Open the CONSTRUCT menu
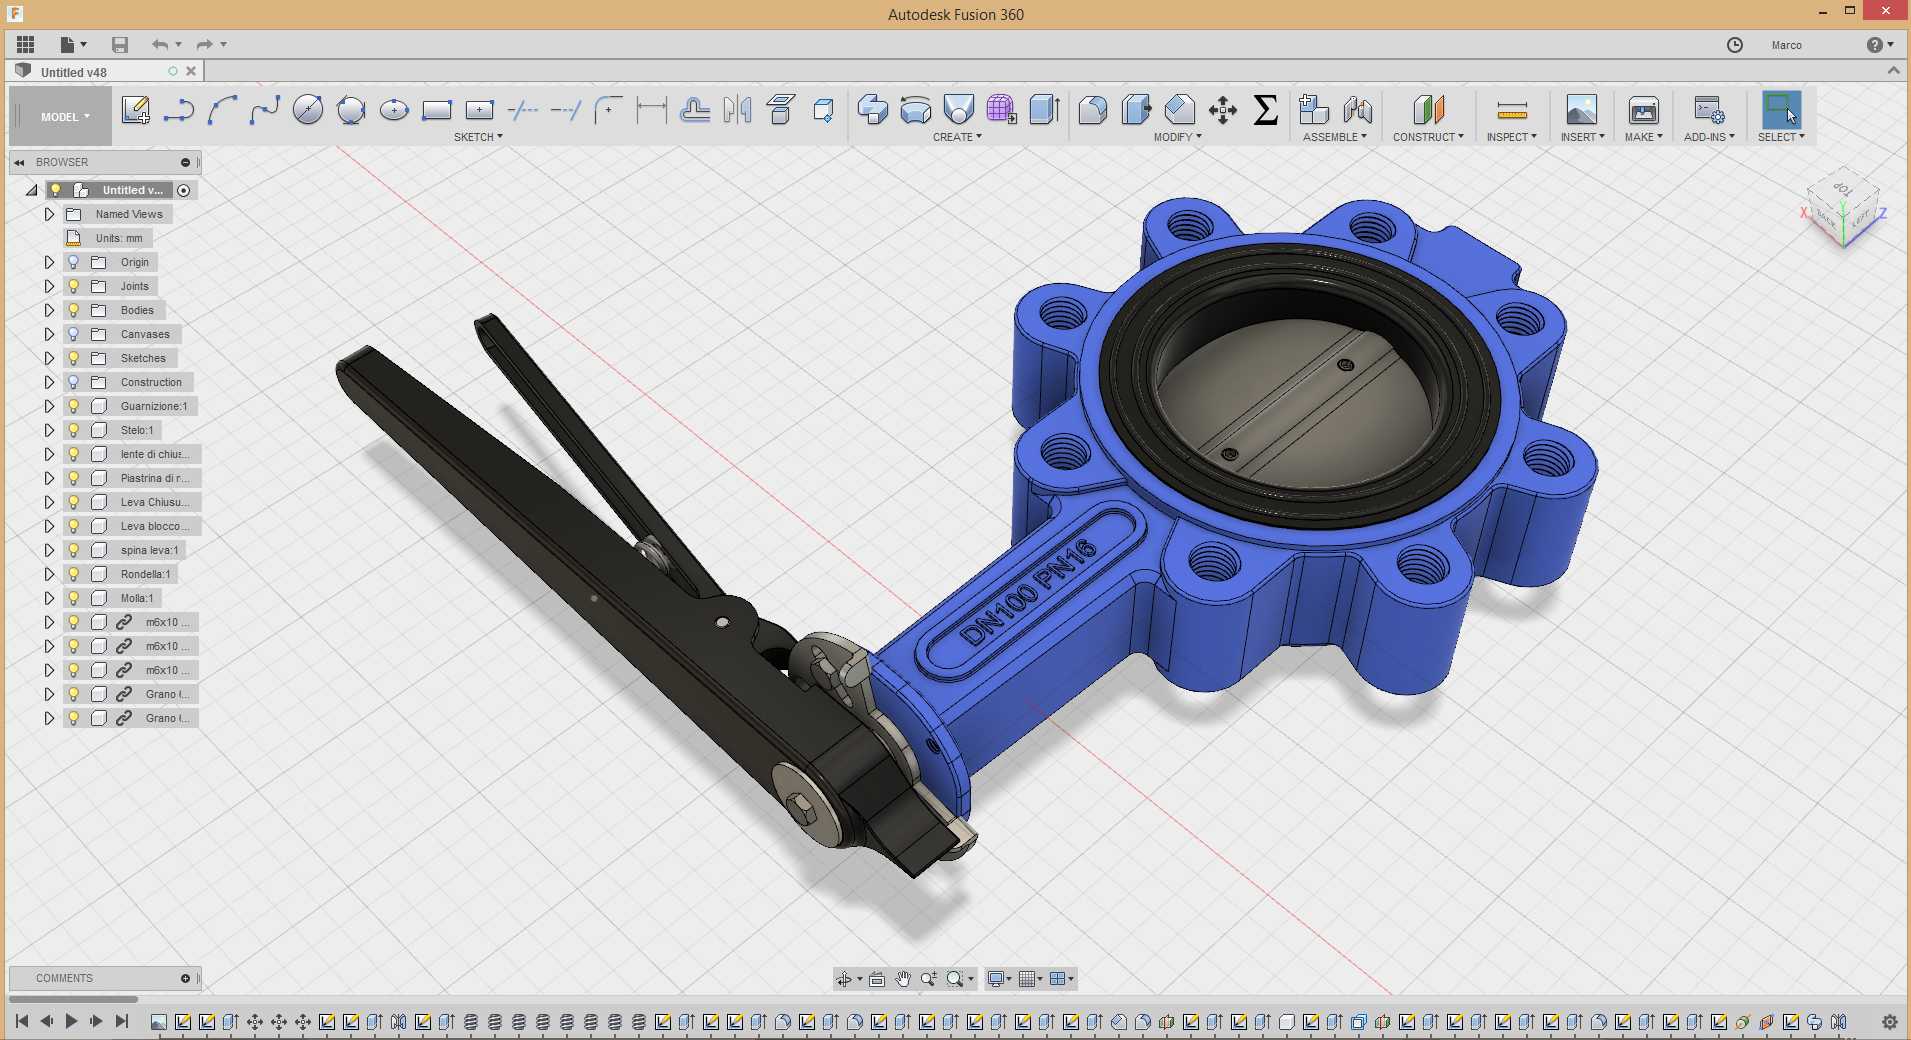Image resolution: width=1911 pixels, height=1040 pixels. coord(1428,137)
